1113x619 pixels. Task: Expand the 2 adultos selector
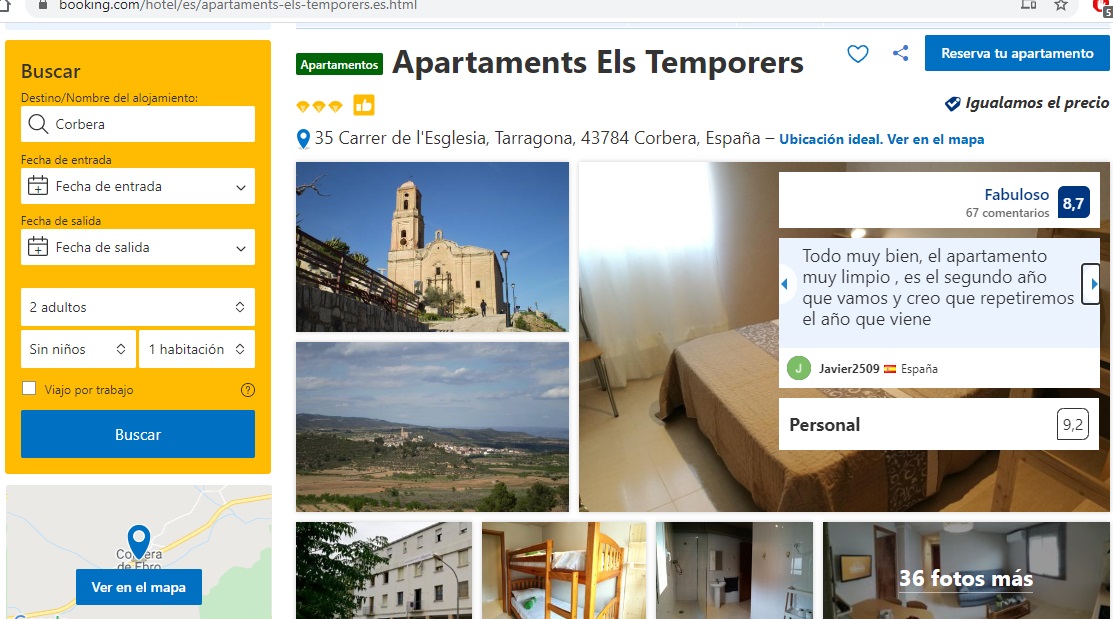pyautogui.click(x=138, y=307)
